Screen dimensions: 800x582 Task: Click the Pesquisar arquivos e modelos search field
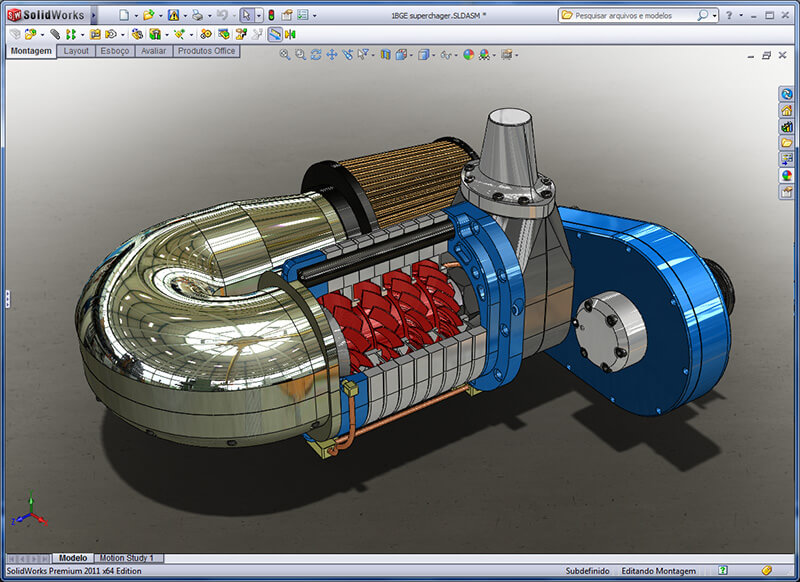pyautogui.click(x=630, y=14)
